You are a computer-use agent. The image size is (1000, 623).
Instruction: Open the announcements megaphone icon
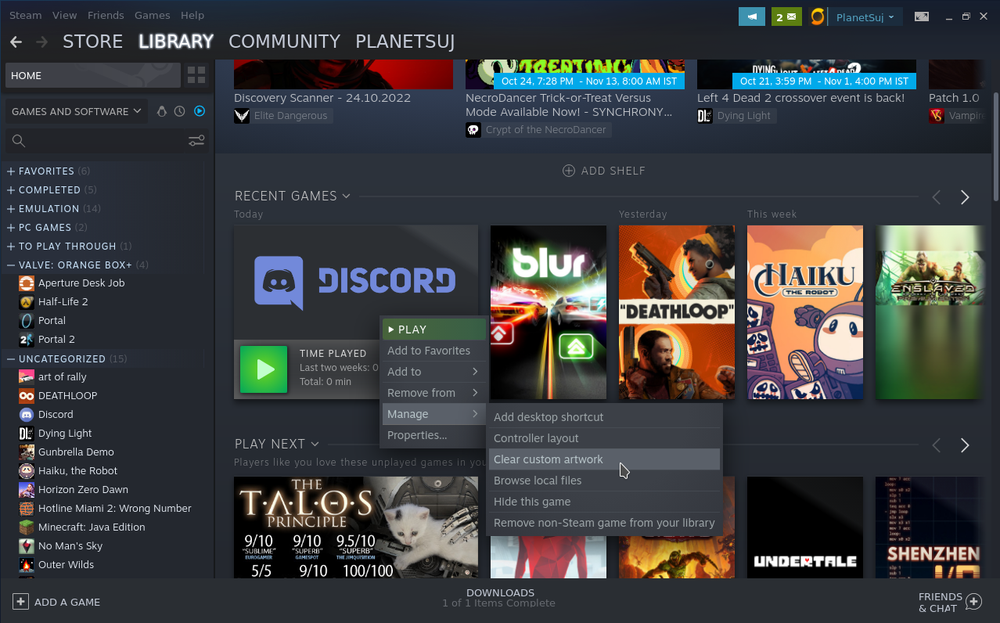click(x=752, y=17)
